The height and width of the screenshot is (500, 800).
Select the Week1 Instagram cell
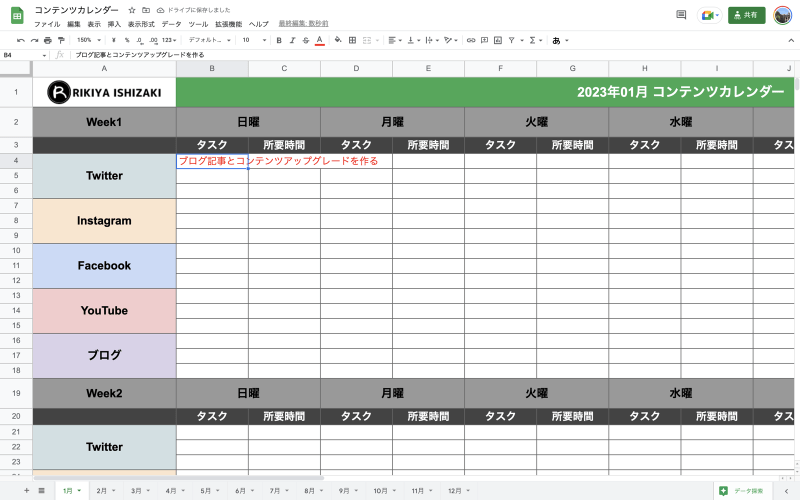(104, 221)
